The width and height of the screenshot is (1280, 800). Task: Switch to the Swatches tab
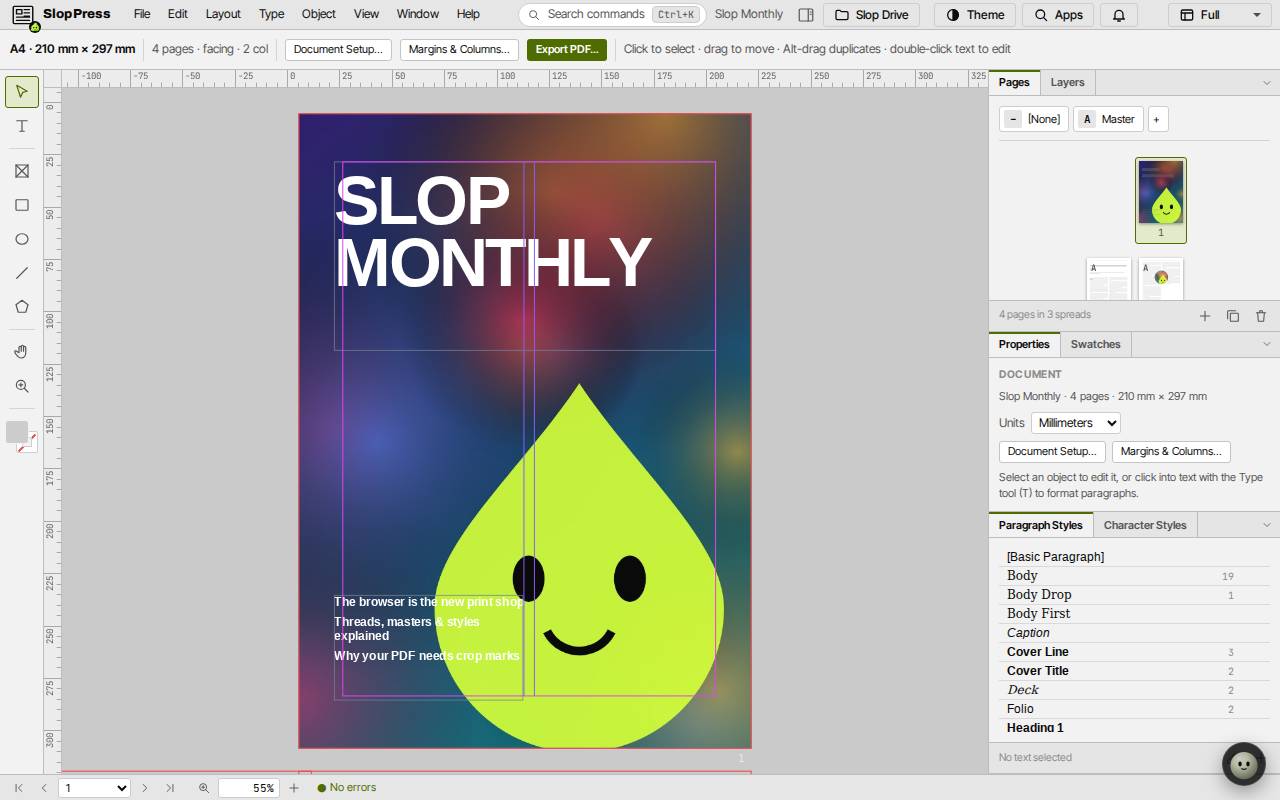[x=1095, y=344]
